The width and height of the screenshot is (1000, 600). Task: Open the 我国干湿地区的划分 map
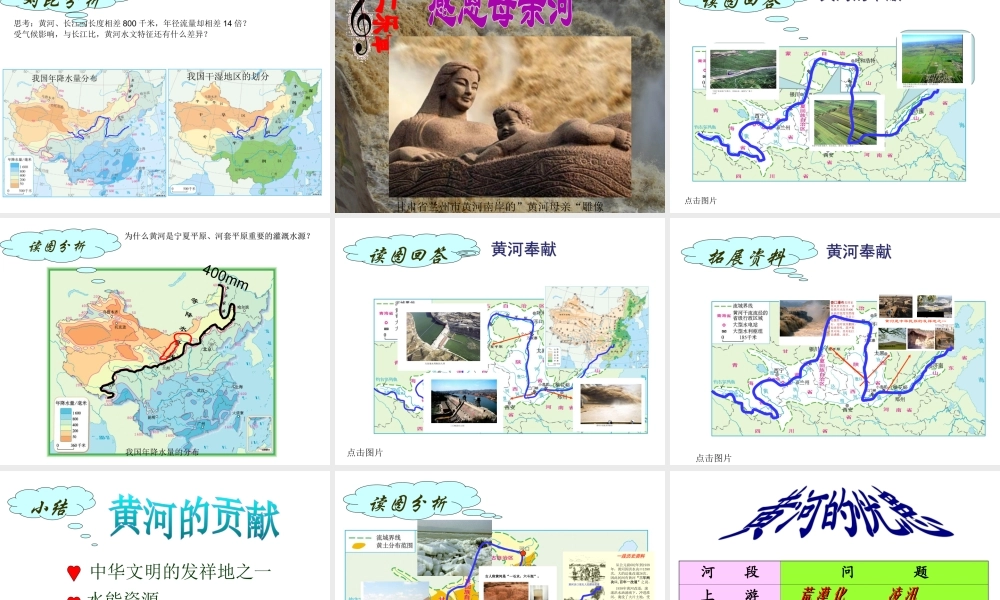point(245,132)
